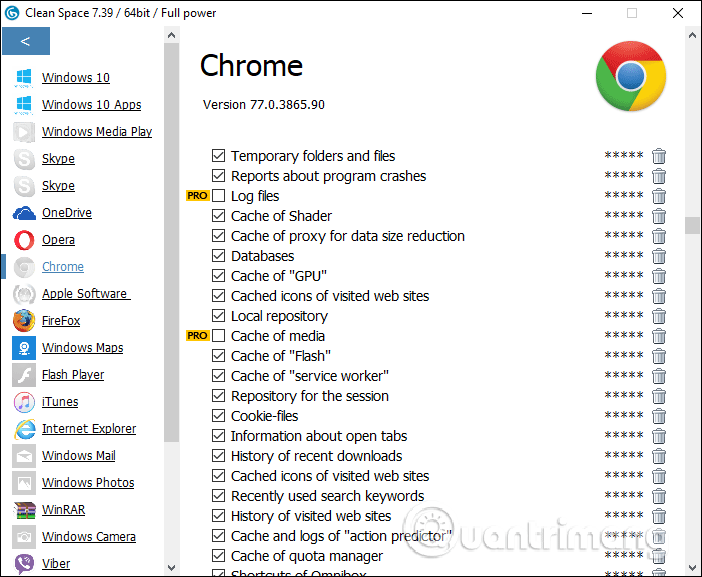Screen dimensions: 702x577
Task: Click the OneDrive cloud icon
Action: point(24,213)
